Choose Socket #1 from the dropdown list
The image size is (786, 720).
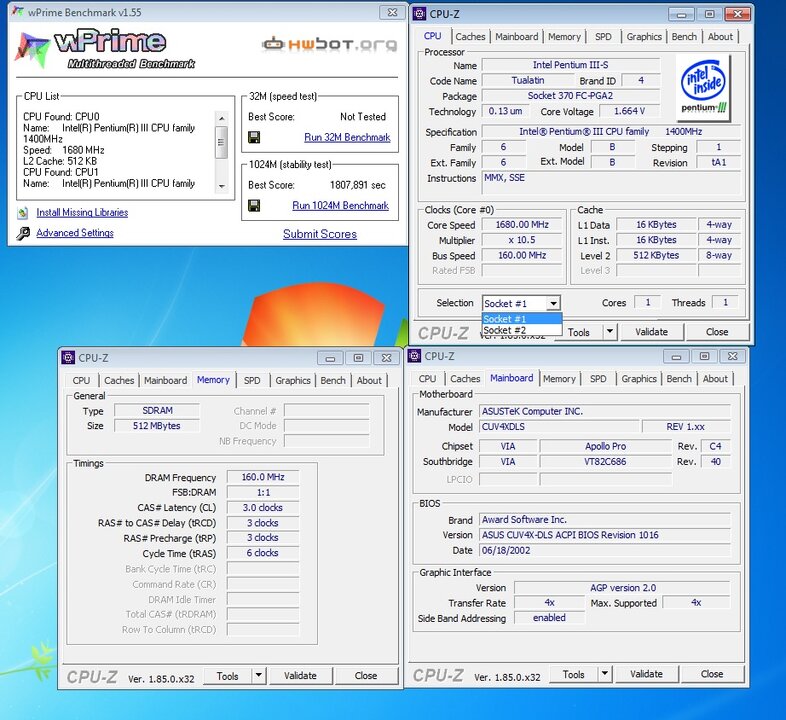pyautogui.click(x=521, y=319)
